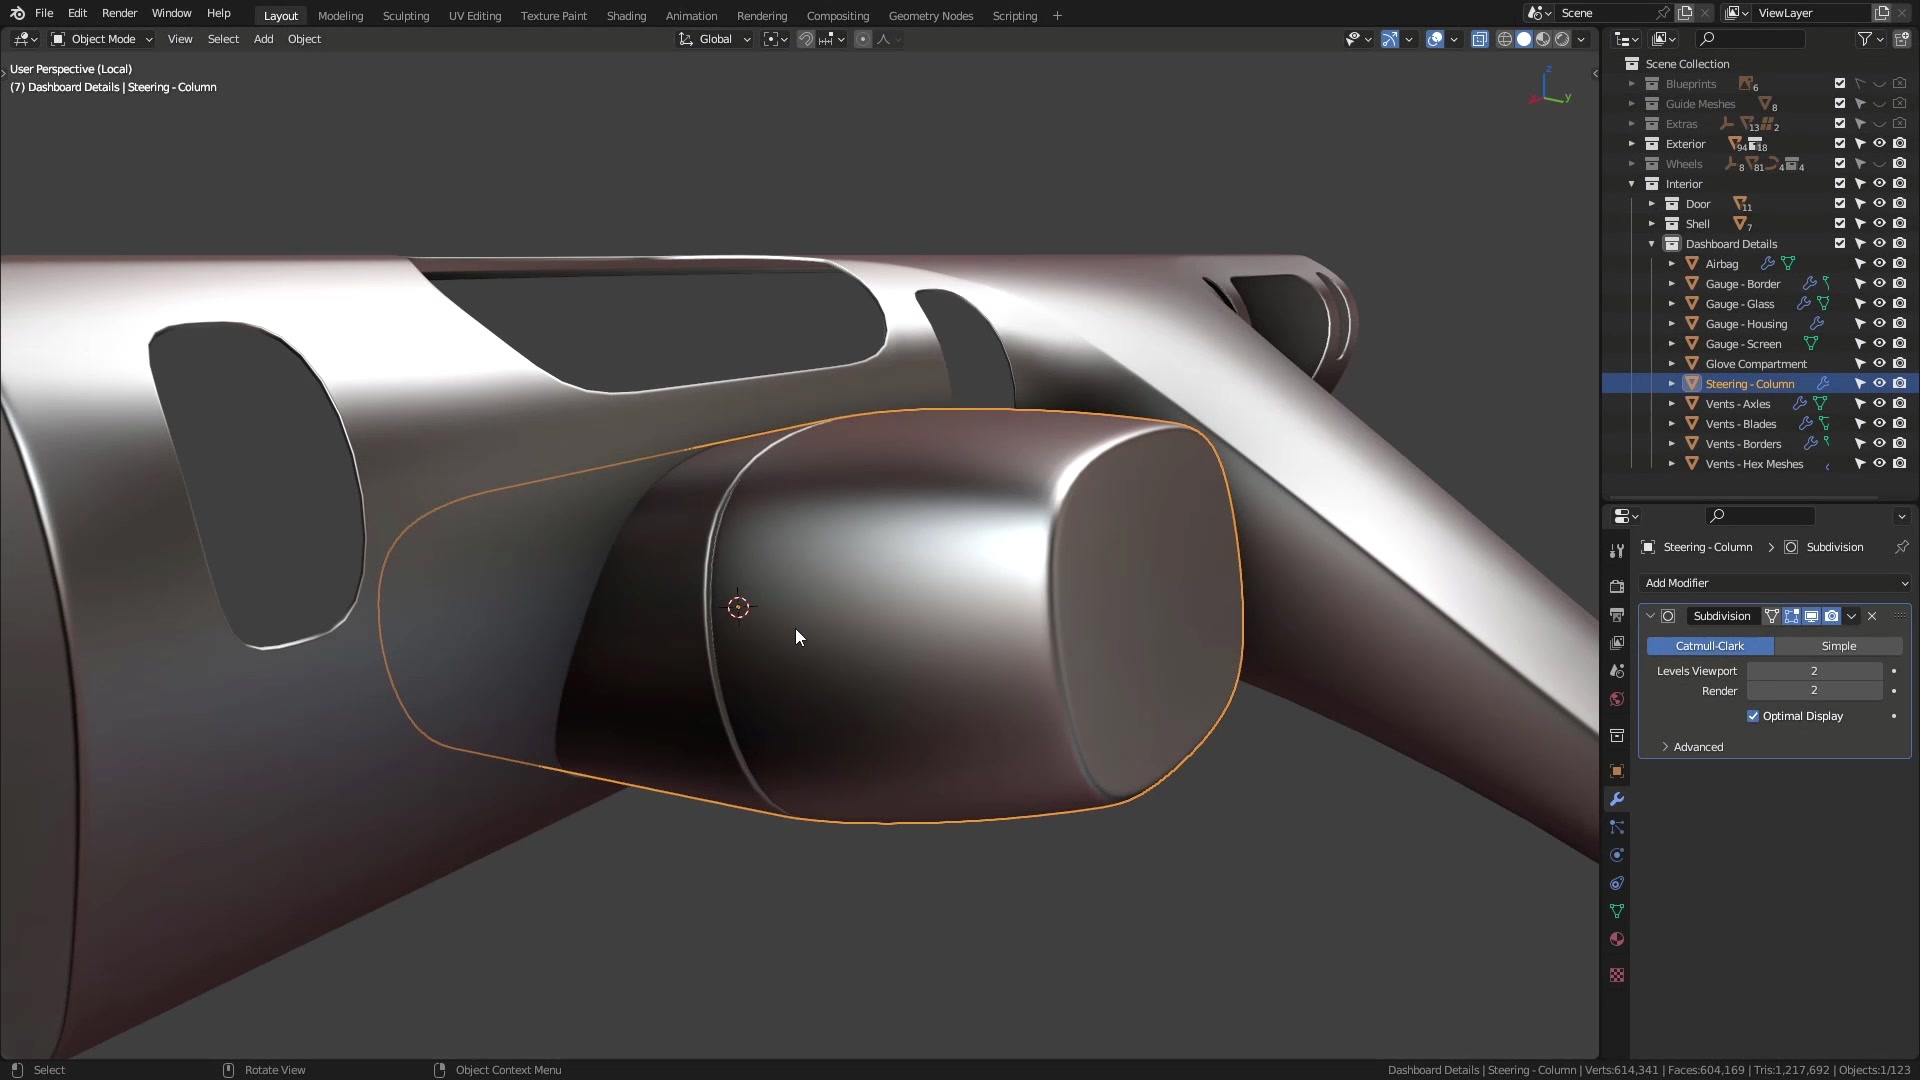Switch to the Modeling workspace tab
This screenshot has width=1920, height=1080.
340,16
